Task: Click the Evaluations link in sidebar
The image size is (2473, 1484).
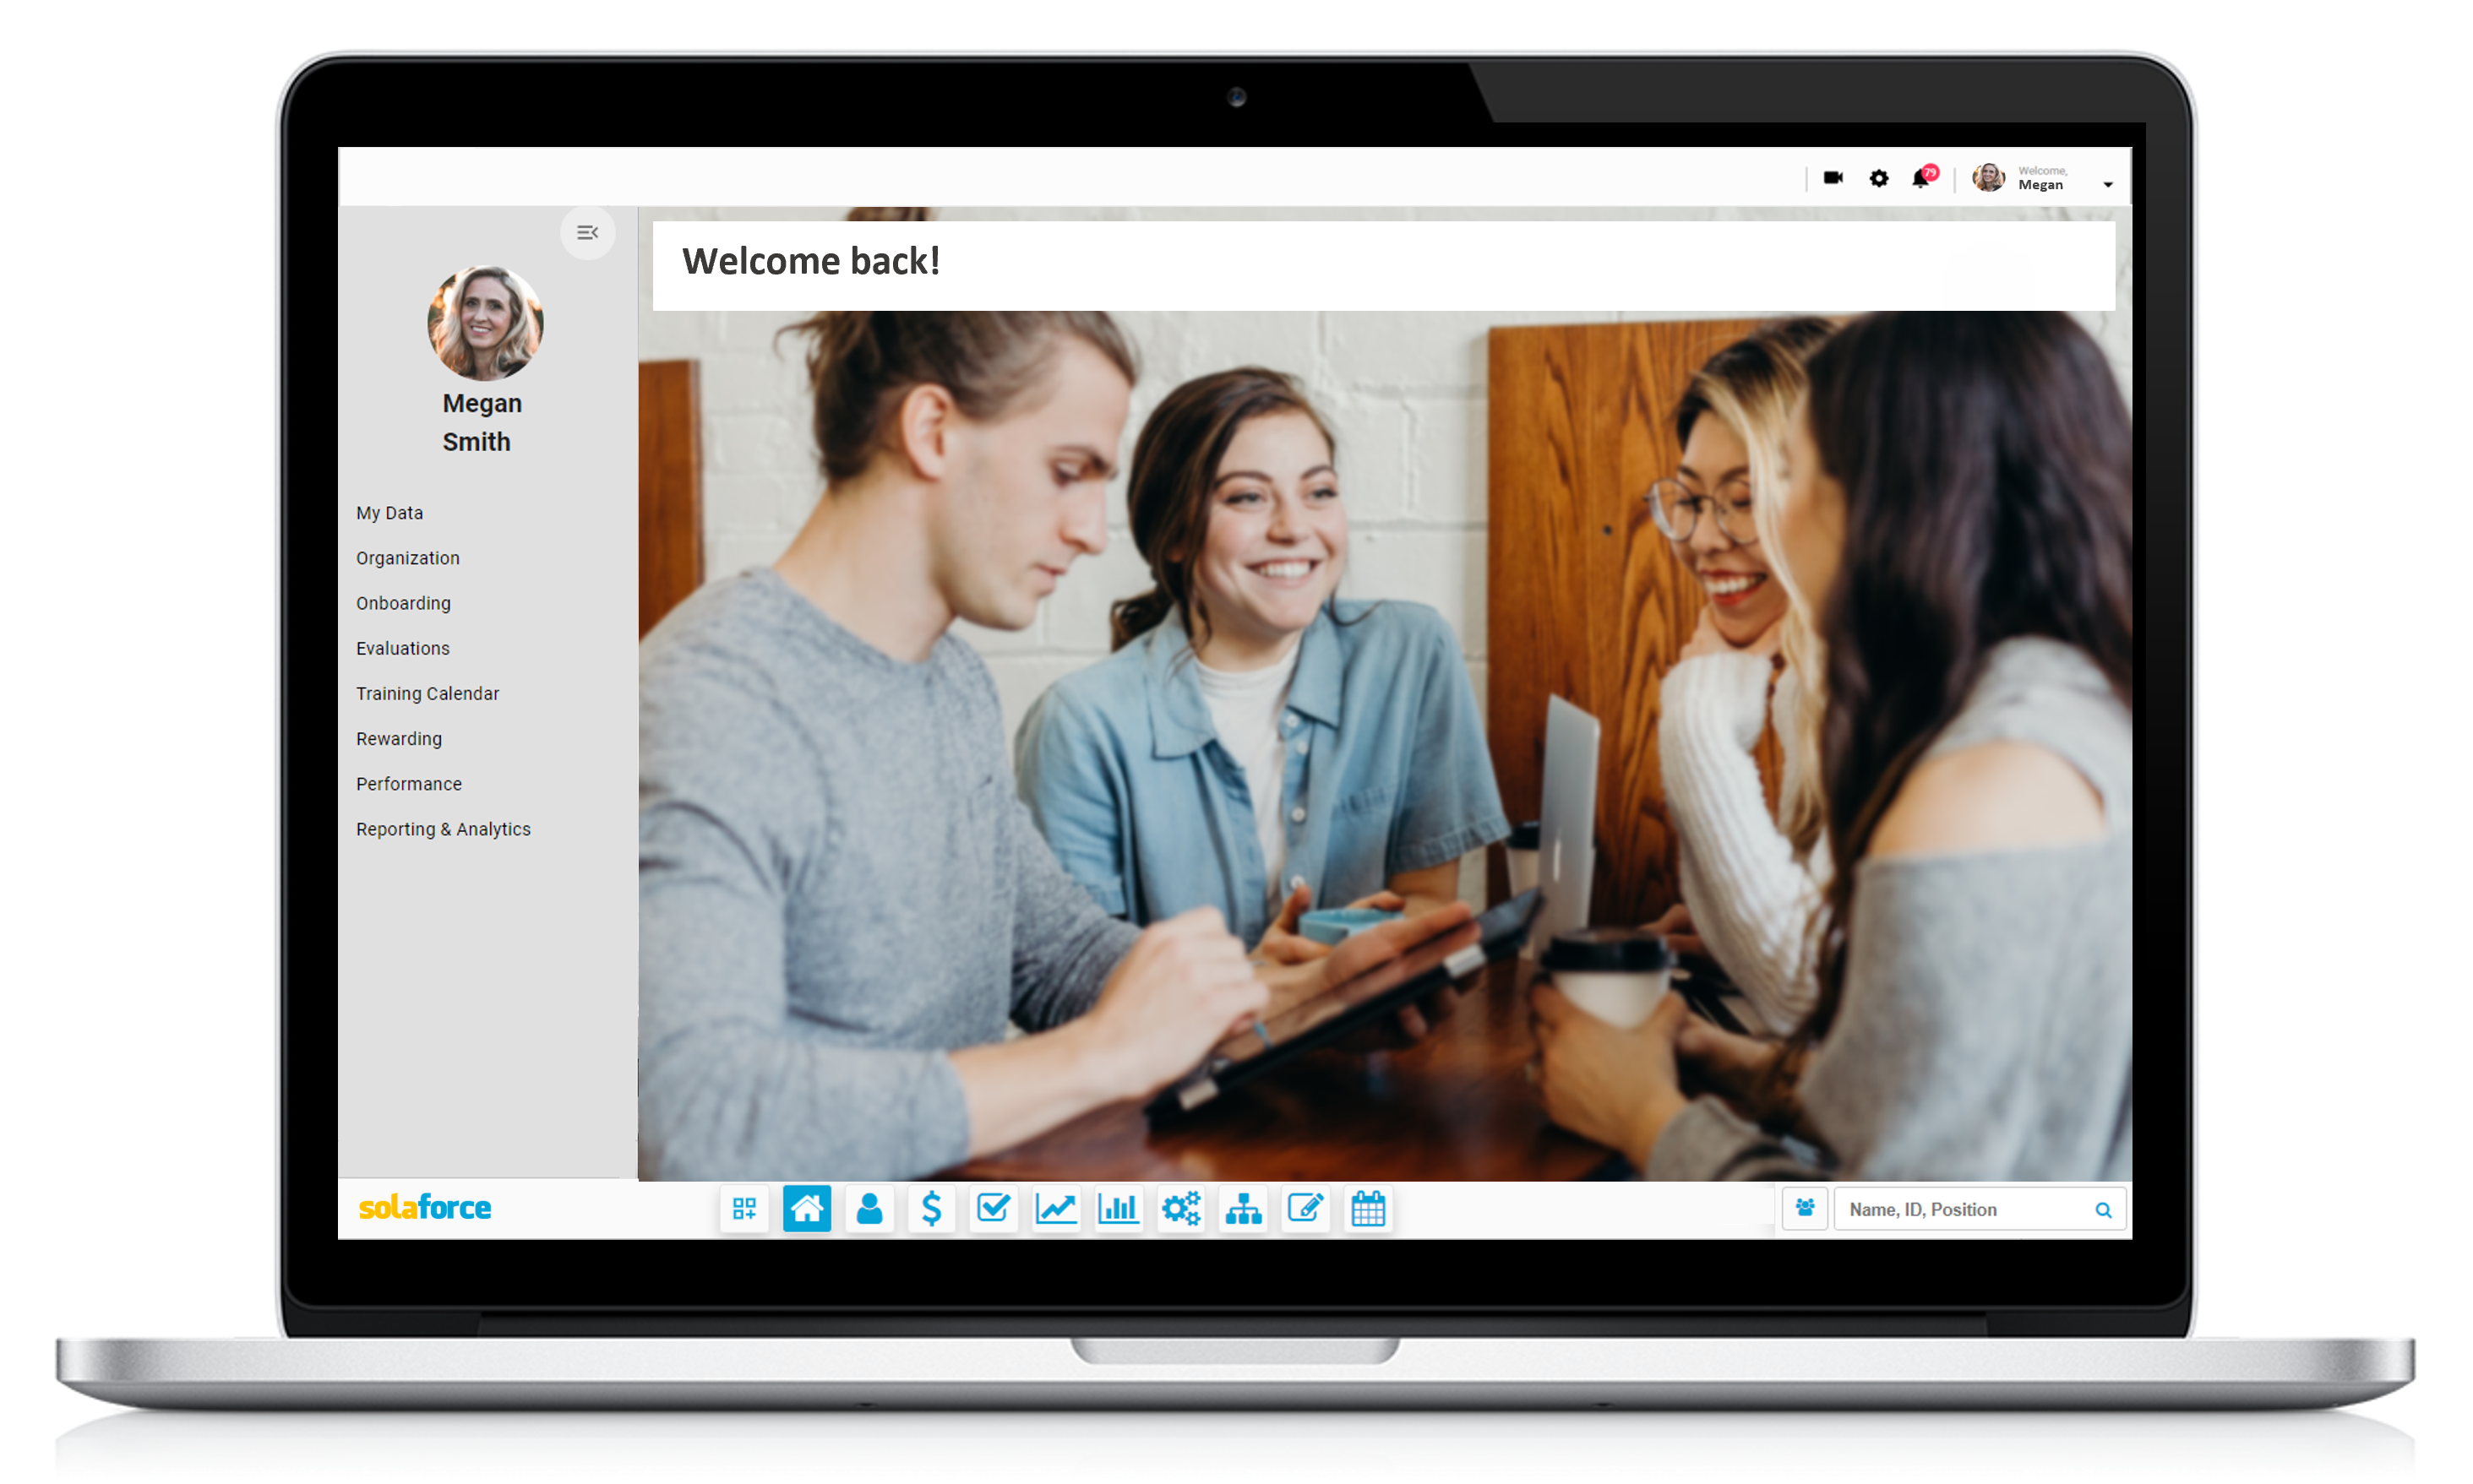Action: tap(401, 647)
